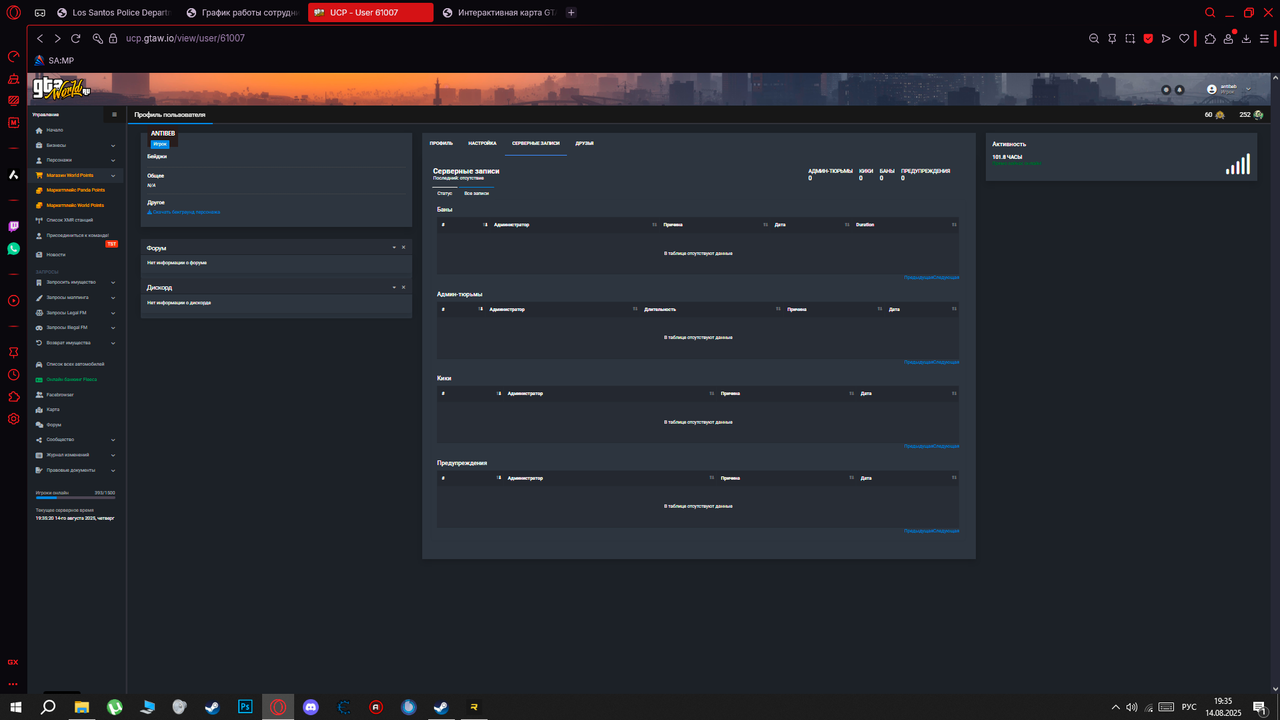Open Opera easy setup sliders icon
Screen dimensions: 1280x720
point(1265,38)
